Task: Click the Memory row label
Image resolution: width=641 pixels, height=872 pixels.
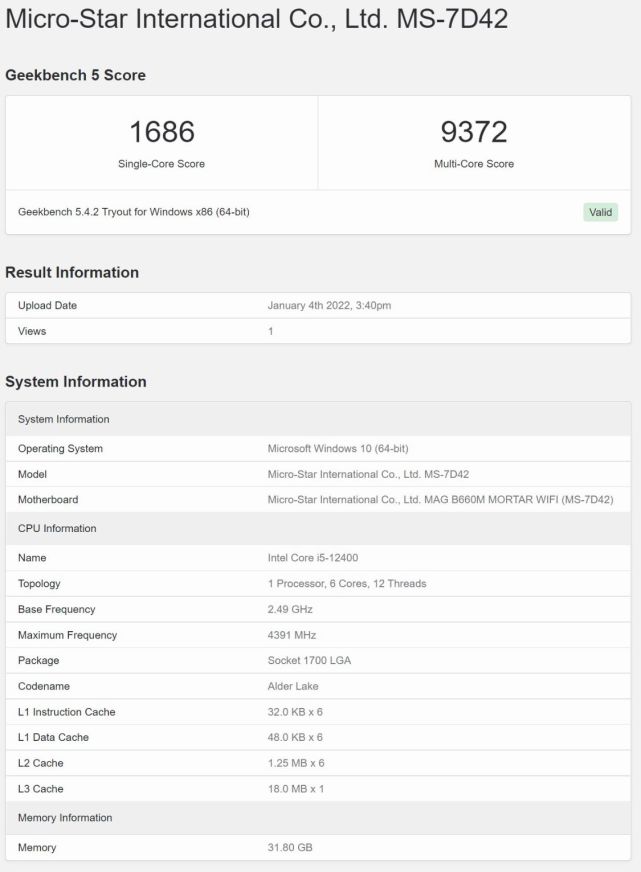Action: (37, 848)
